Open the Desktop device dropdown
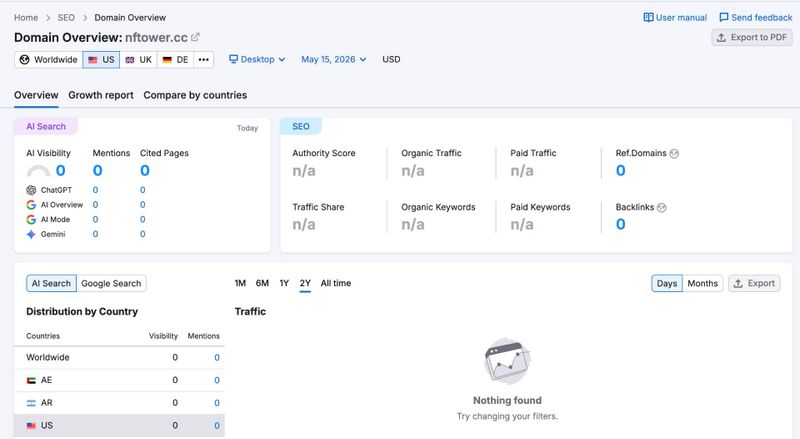Image resolution: width=800 pixels, height=439 pixels. point(257,59)
